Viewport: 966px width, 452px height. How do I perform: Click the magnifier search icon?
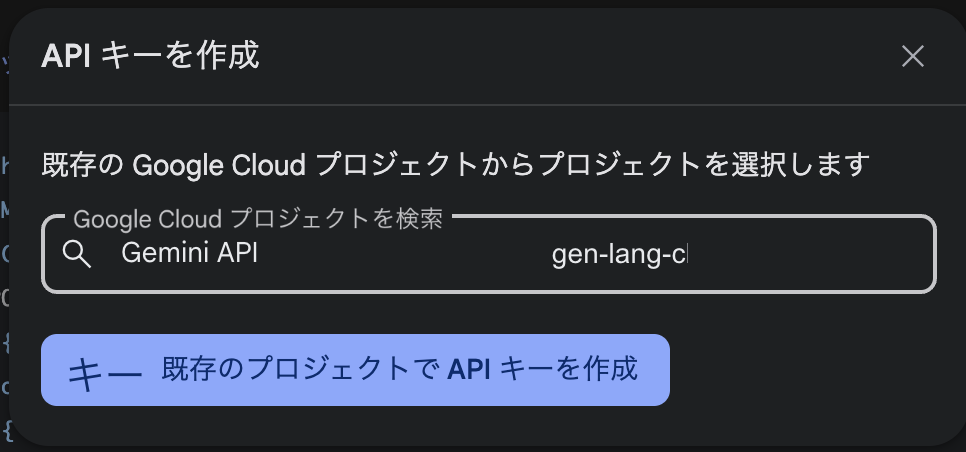click(x=77, y=254)
